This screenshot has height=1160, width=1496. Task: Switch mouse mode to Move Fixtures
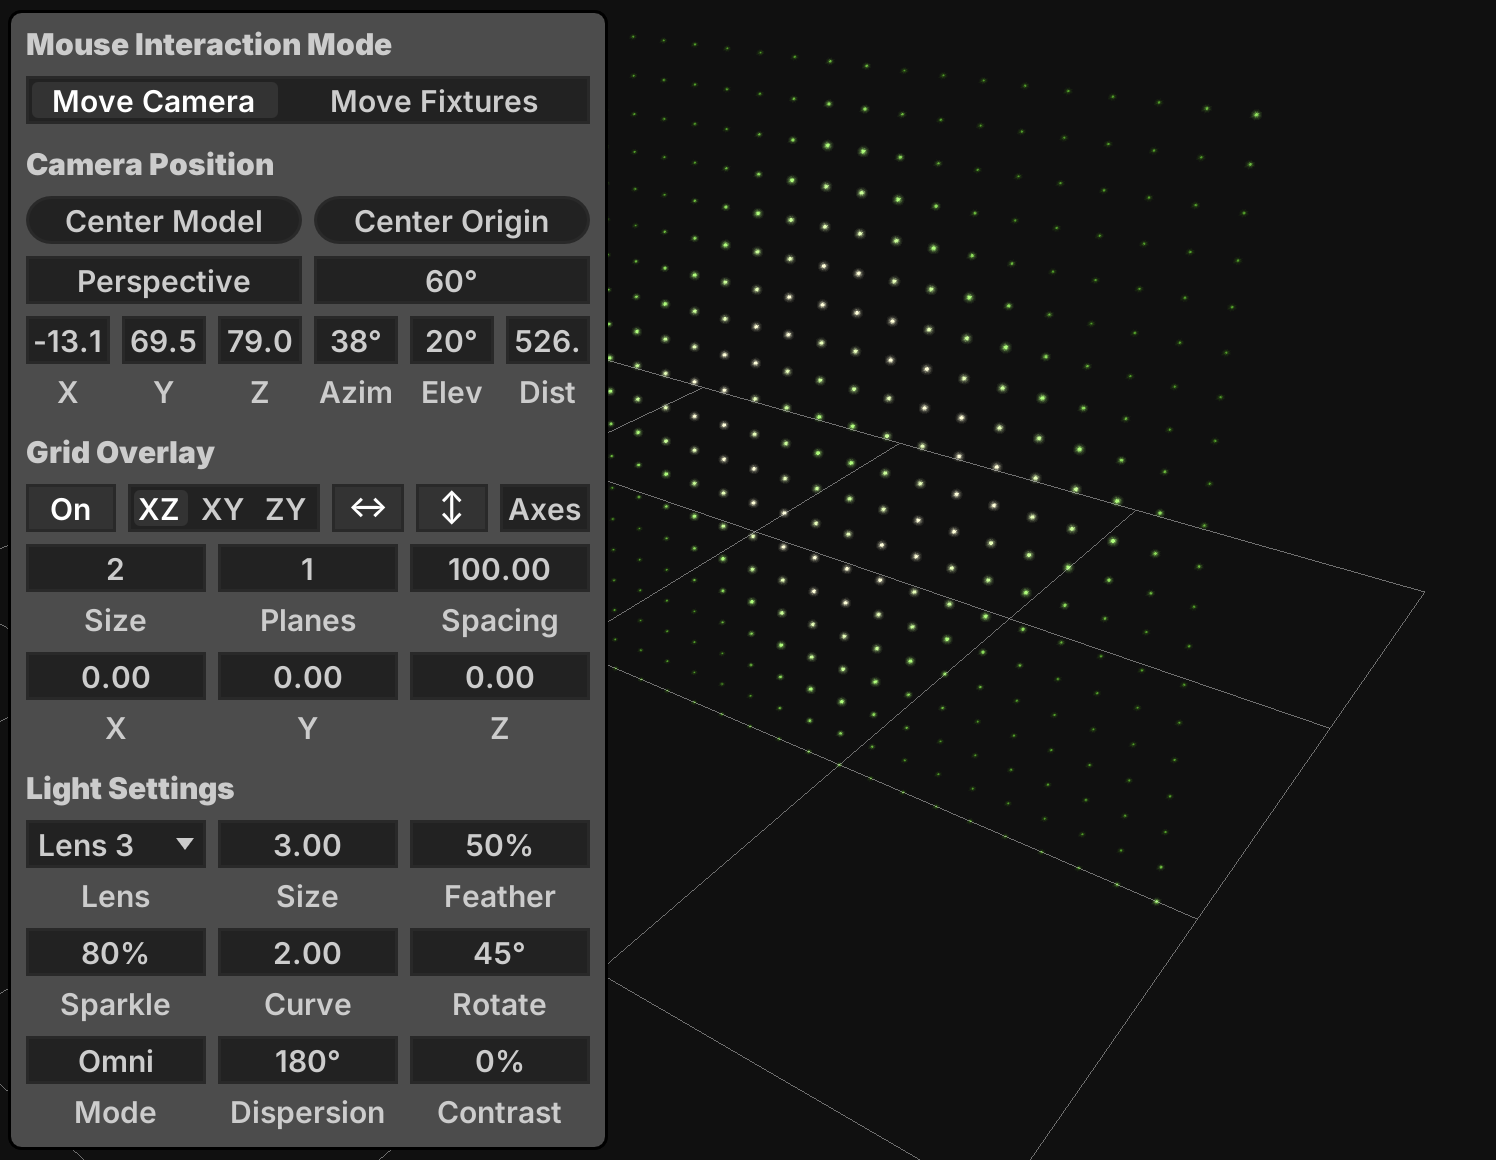pyautogui.click(x=434, y=102)
